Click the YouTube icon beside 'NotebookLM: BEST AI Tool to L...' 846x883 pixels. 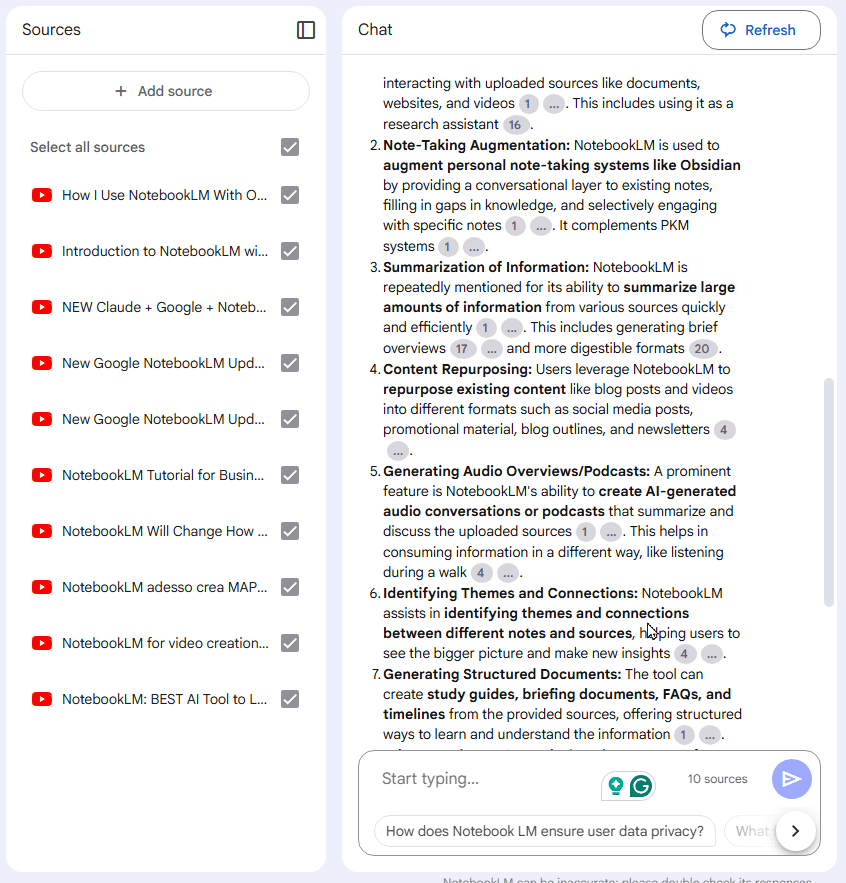pyautogui.click(x=42, y=699)
